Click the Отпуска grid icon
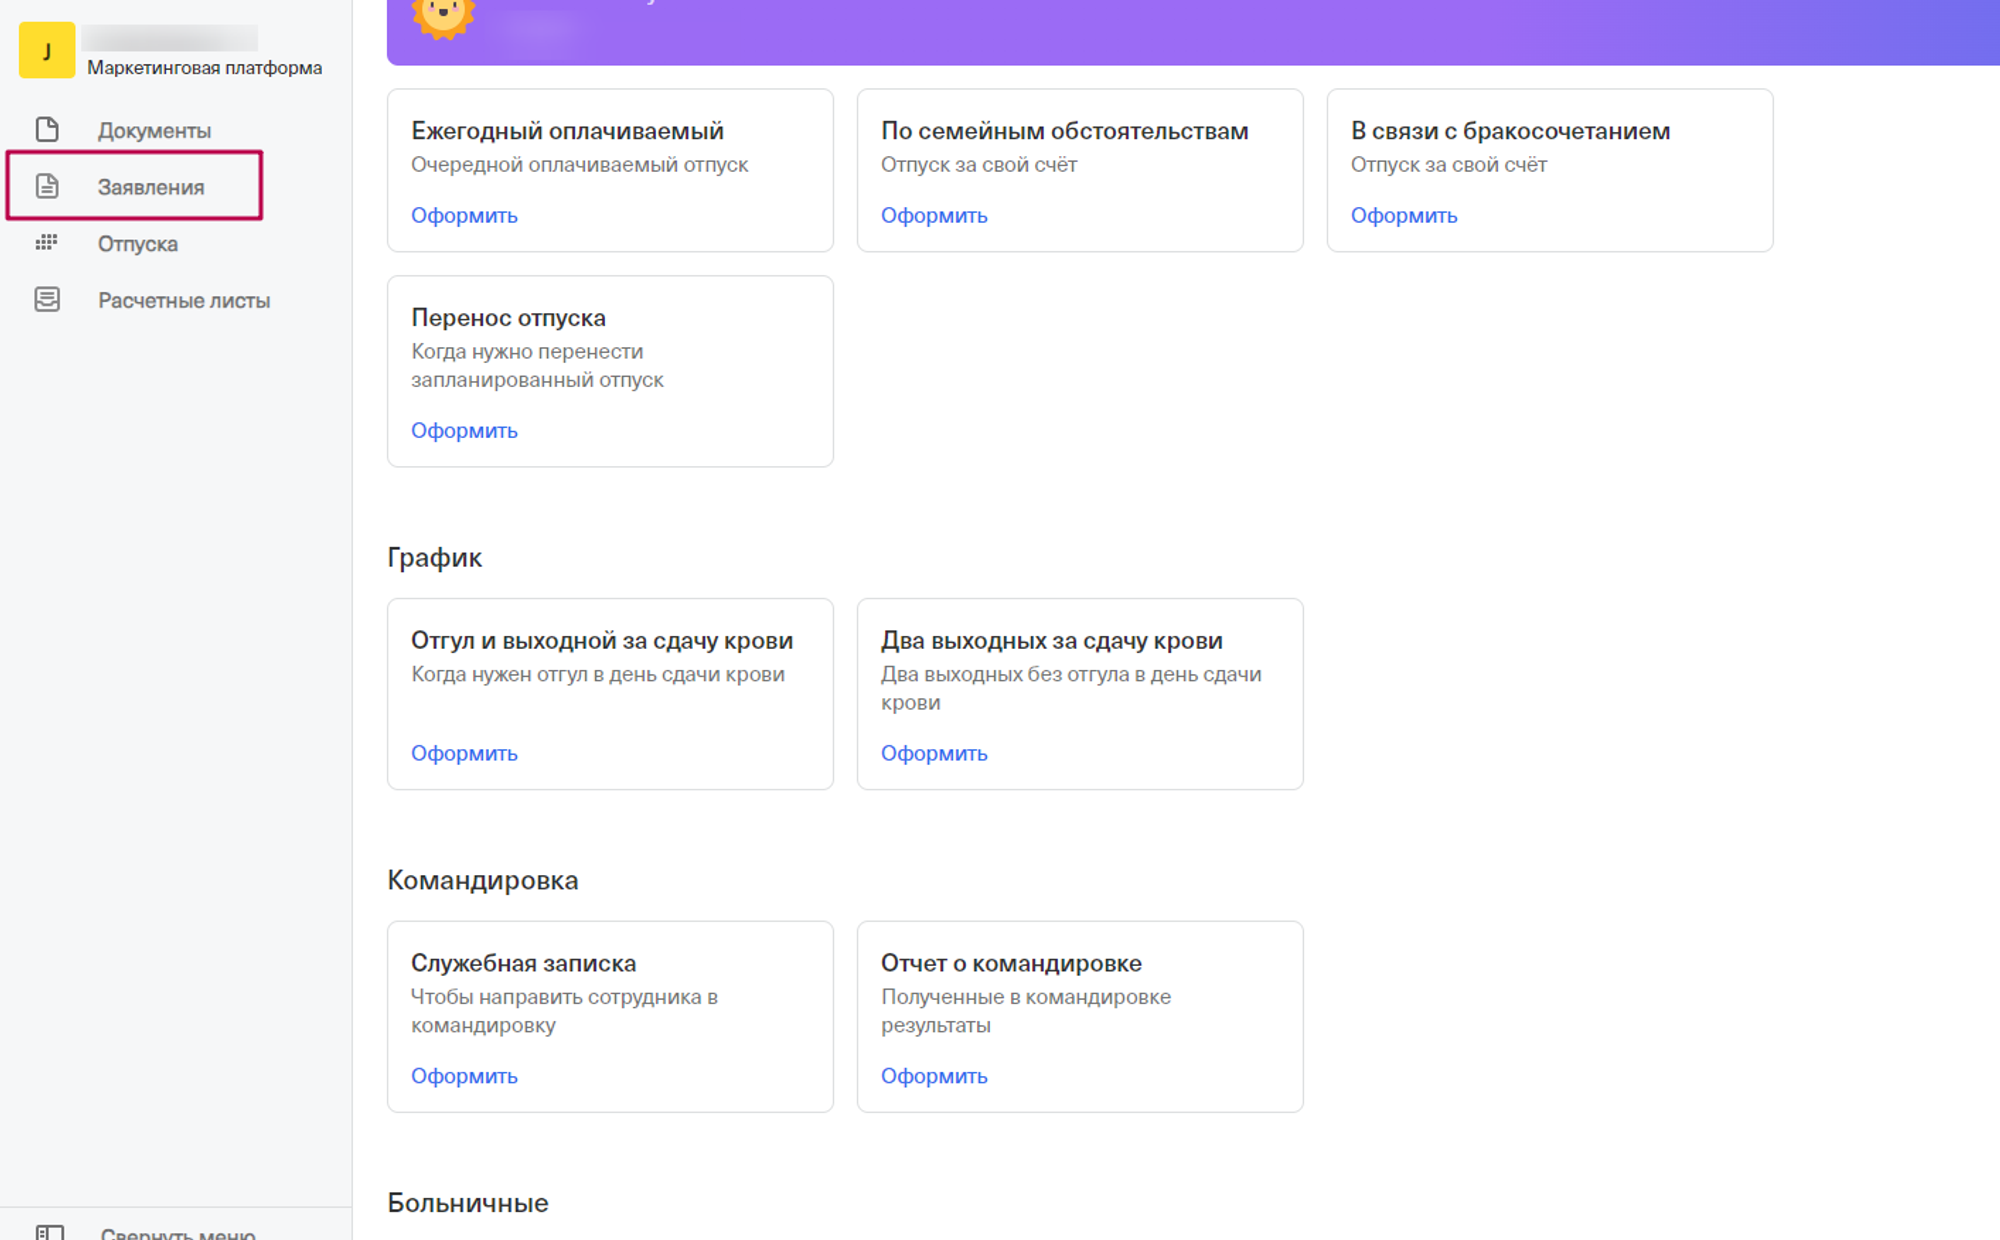Image resolution: width=2000 pixels, height=1240 pixels. click(x=47, y=243)
